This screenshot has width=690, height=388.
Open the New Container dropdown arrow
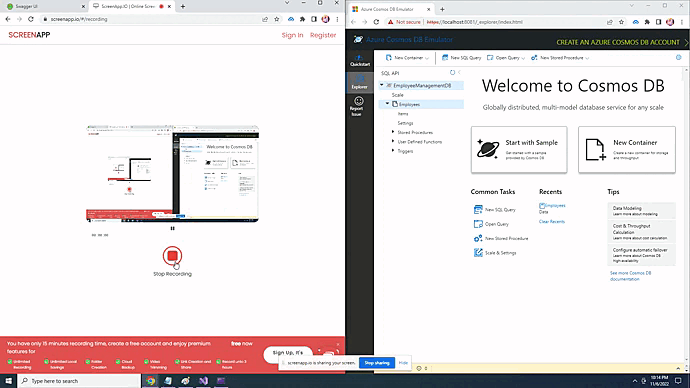[x=427, y=58]
